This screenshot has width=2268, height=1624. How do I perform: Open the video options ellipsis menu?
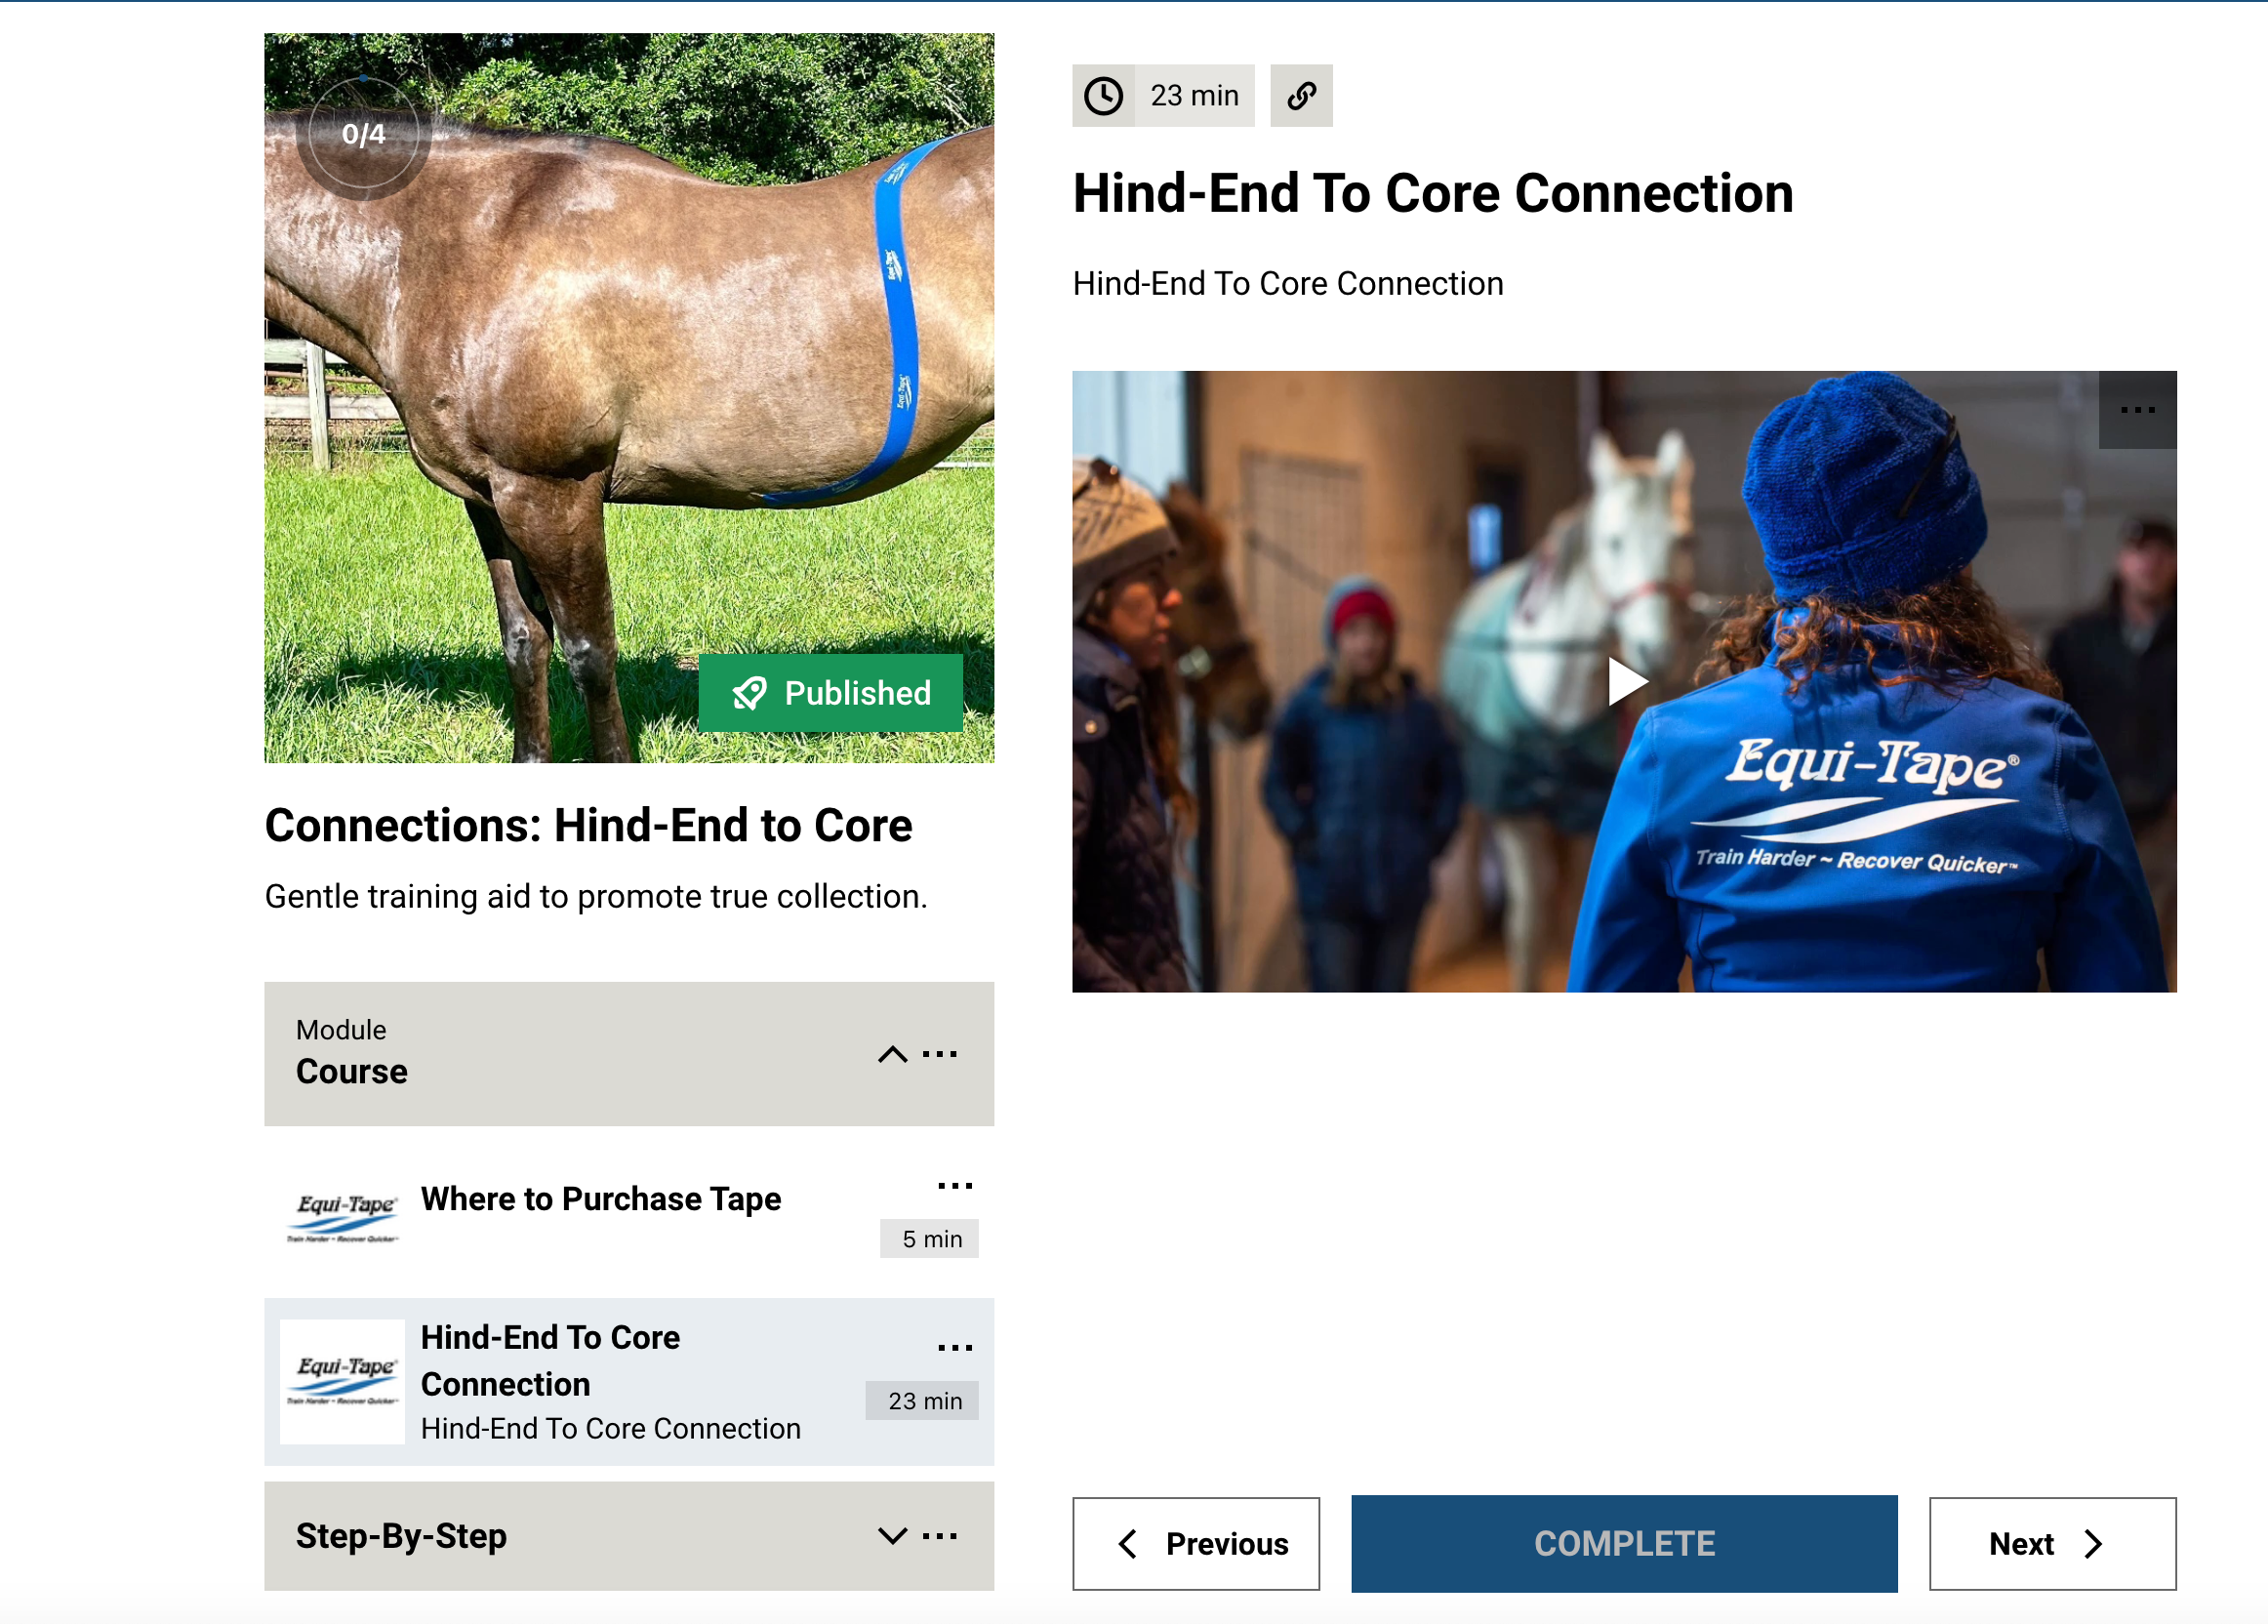pyautogui.click(x=2137, y=410)
